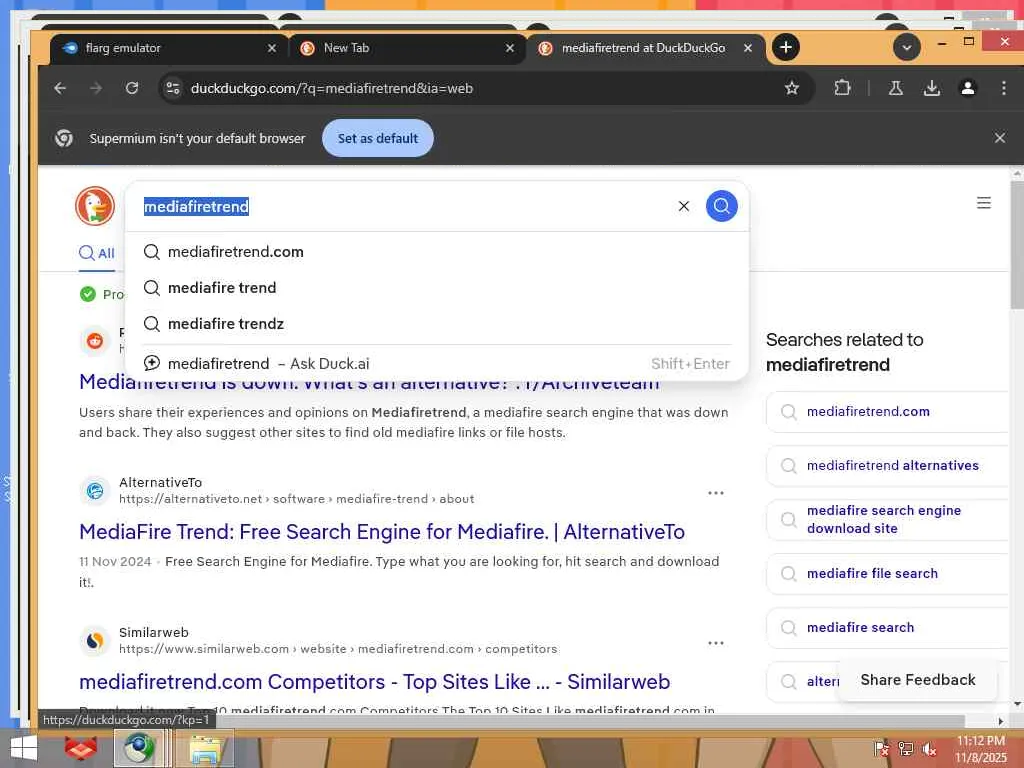Viewport: 1024px width, 768px height.
Task: Go back to the previous page
Action: (60, 88)
